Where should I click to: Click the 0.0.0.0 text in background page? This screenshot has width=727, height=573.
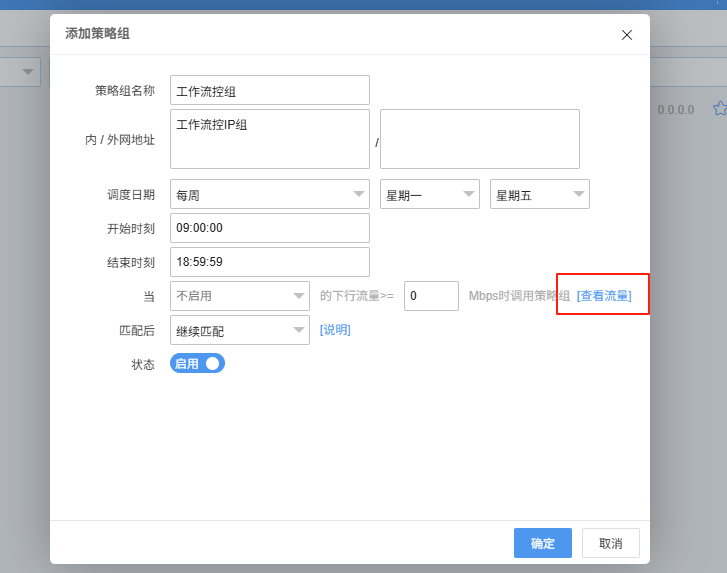tap(676, 110)
